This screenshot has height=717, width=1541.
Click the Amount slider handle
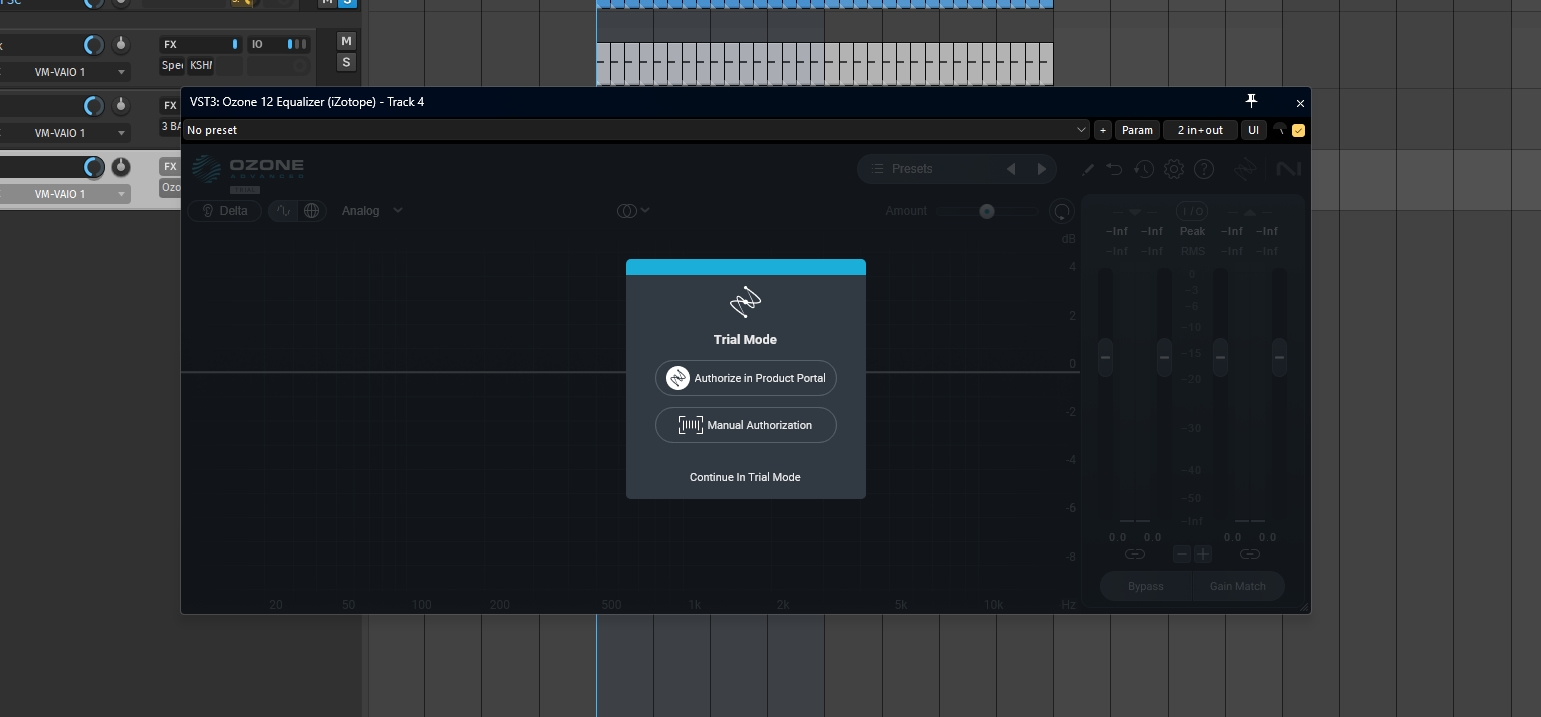[x=987, y=211]
